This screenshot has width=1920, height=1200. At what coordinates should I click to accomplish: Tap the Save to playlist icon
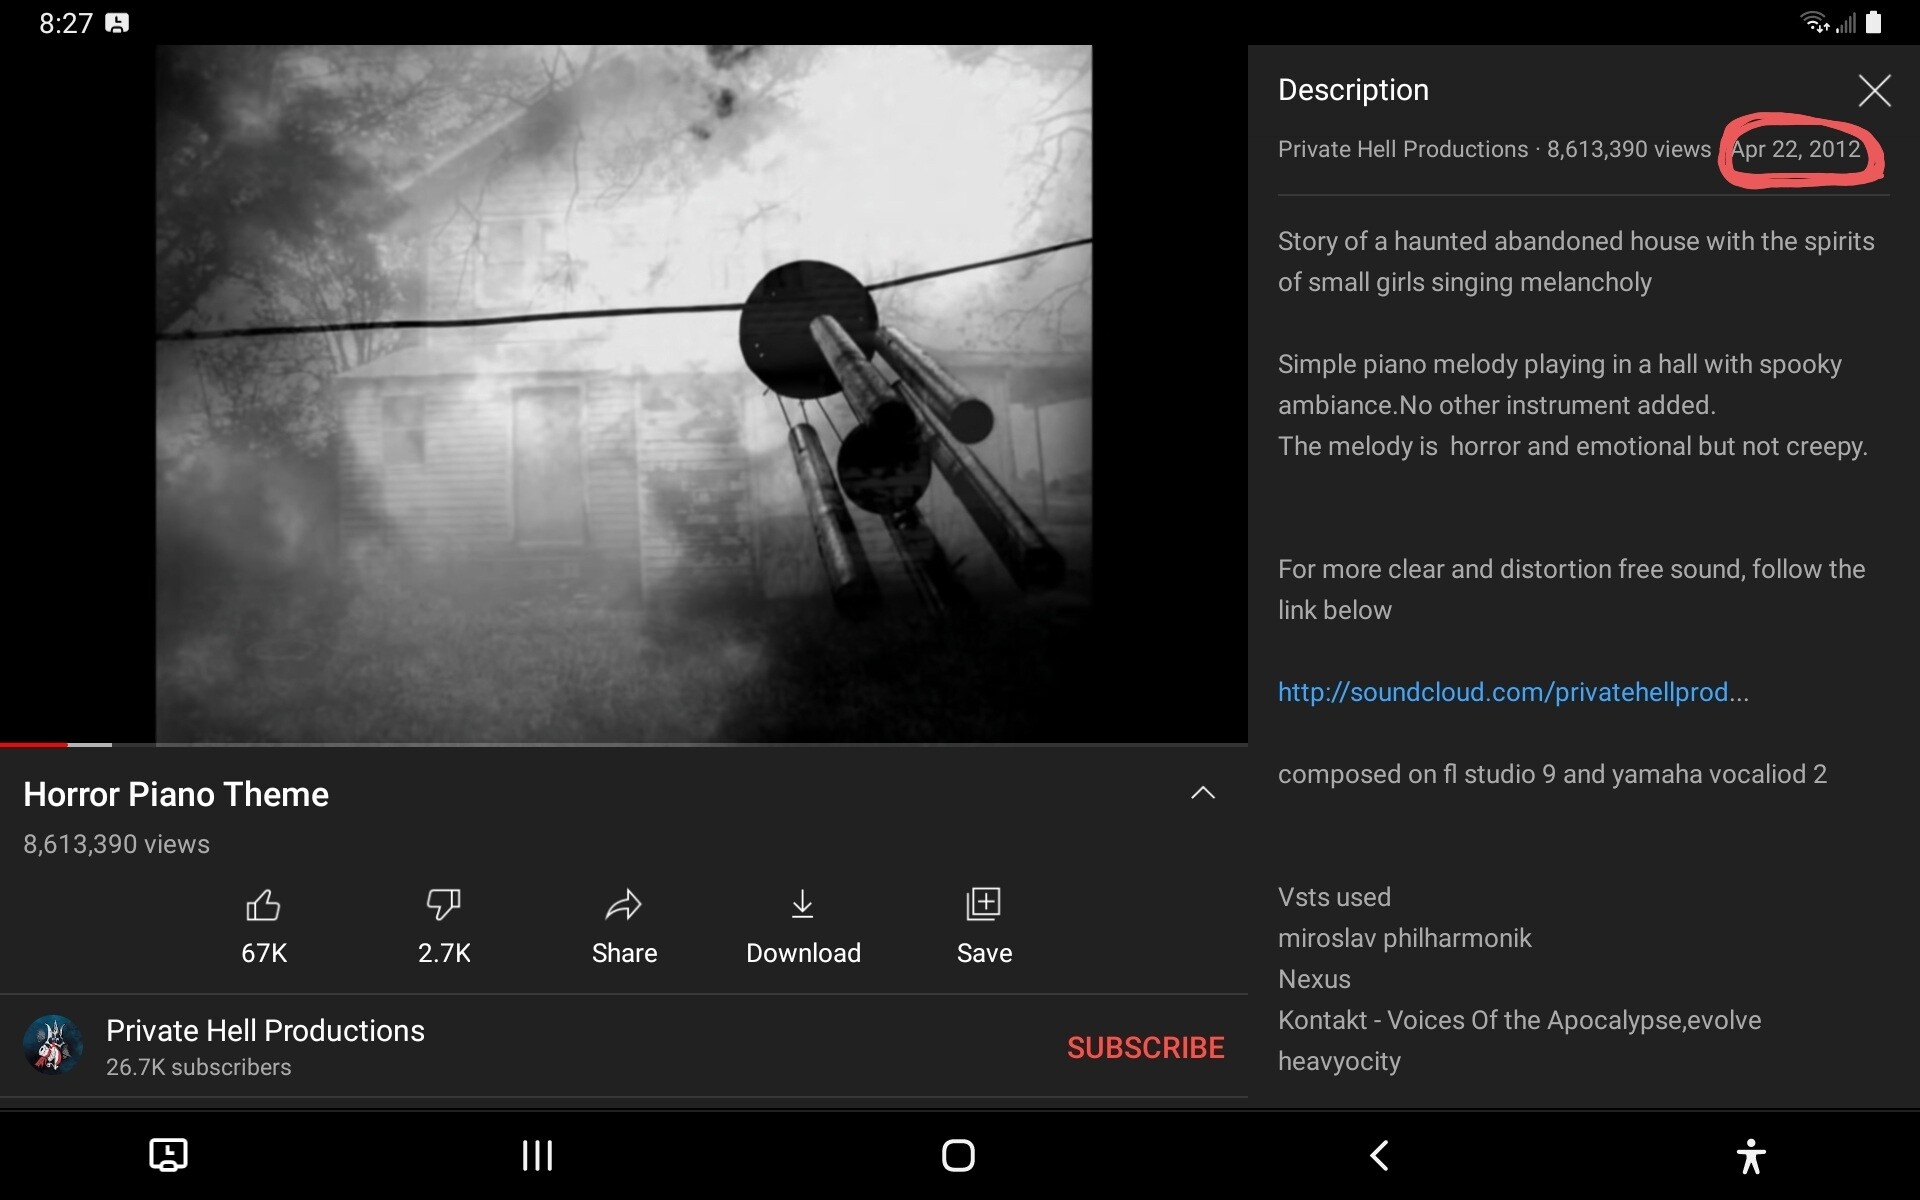click(x=983, y=904)
